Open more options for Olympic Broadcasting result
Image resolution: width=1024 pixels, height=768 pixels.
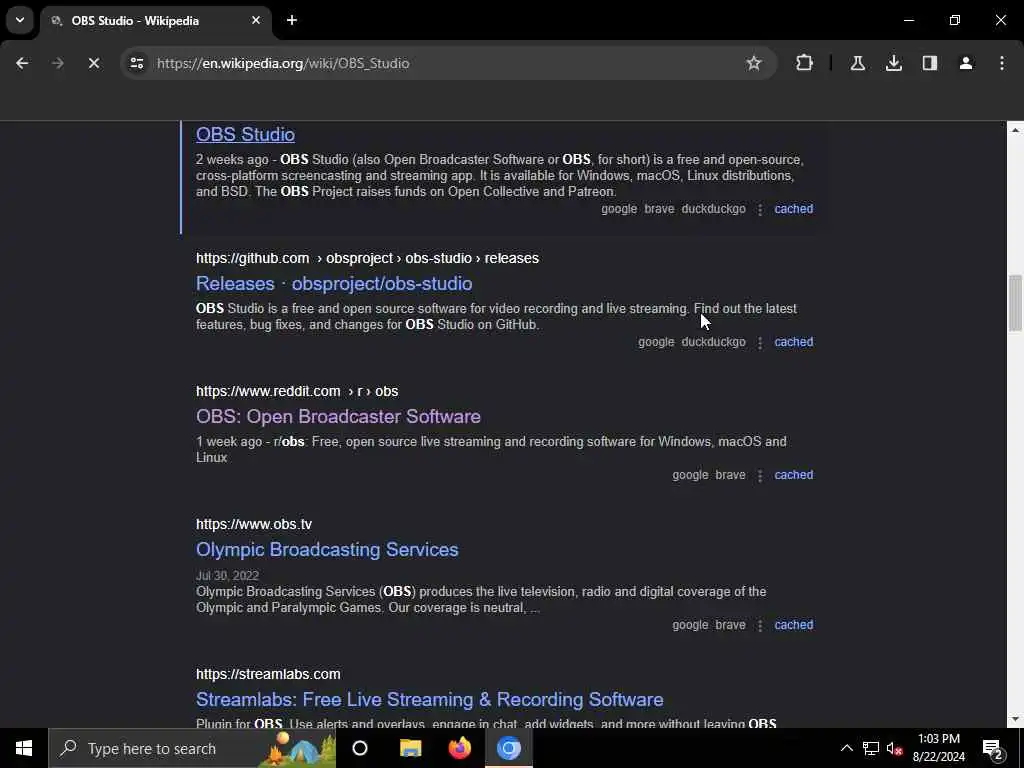click(x=760, y=626)
